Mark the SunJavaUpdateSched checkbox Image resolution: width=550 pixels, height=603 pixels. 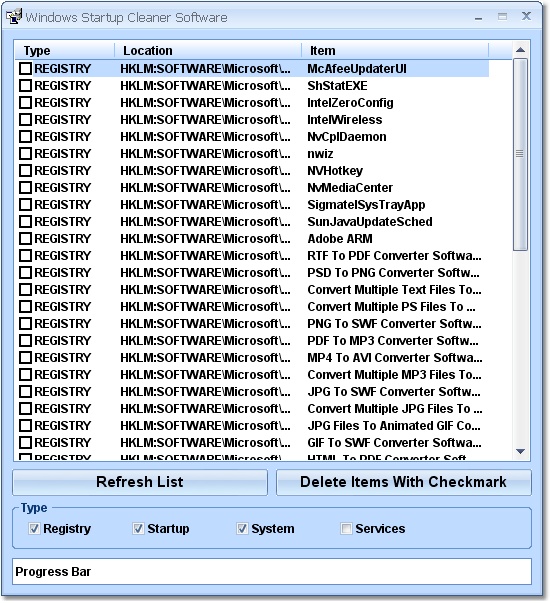[x=25, y=222]
